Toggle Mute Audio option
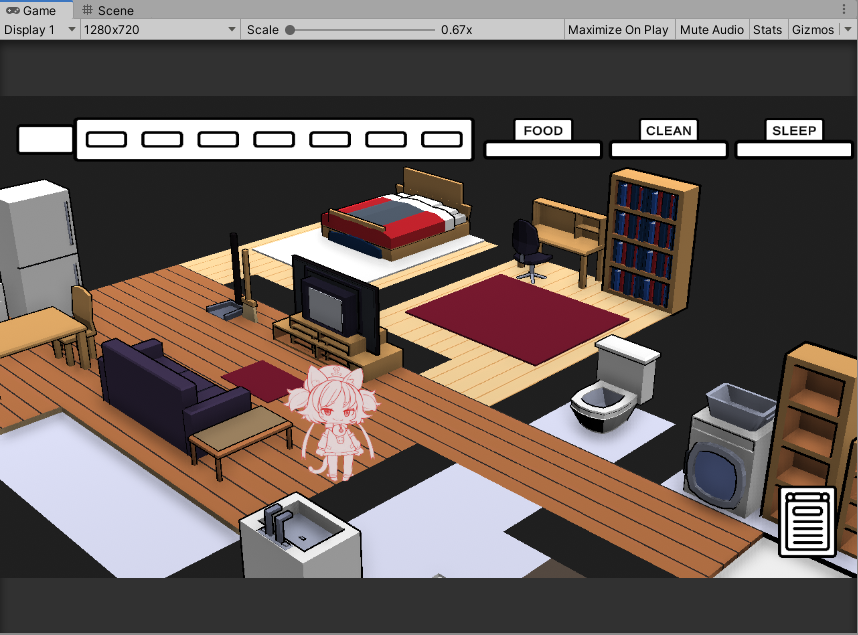The width and height of the screenshot is (858, 635). tap(711, 30)
